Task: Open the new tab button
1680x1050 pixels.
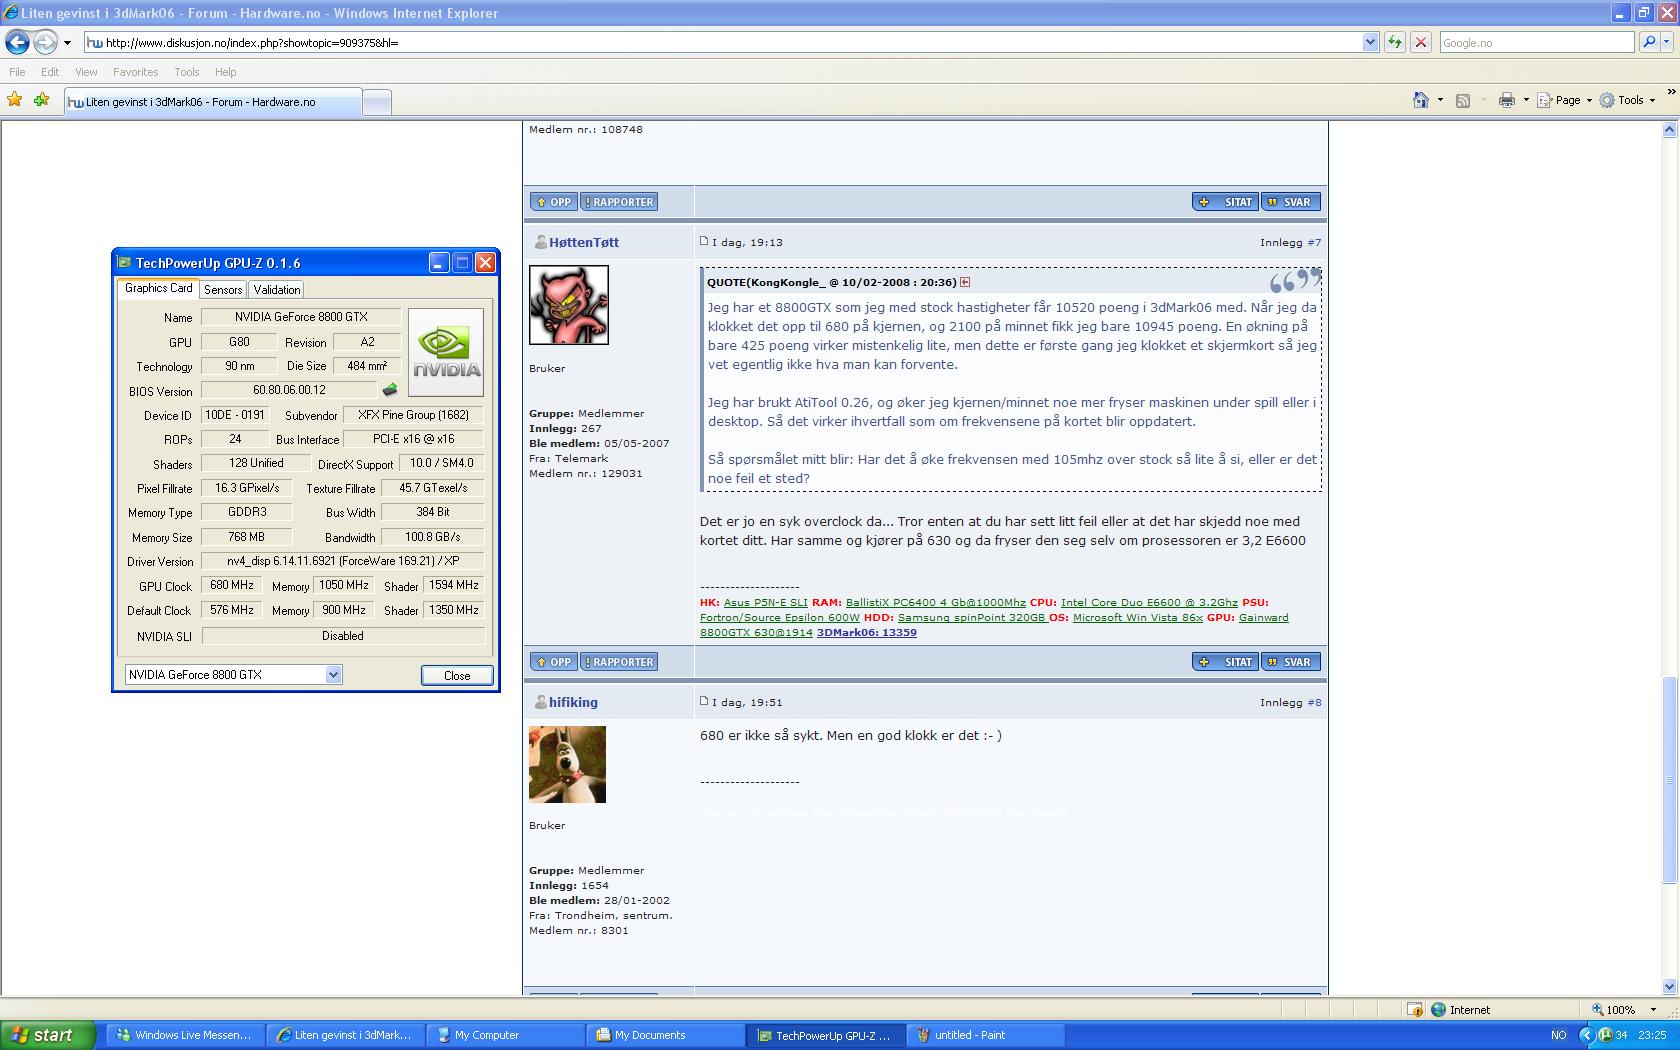Action: (x=377, y=101)
